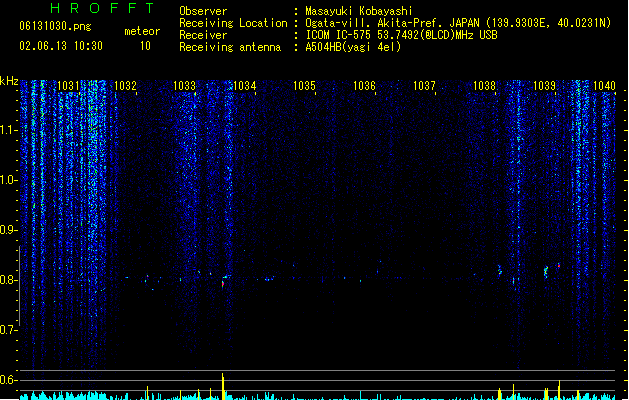629x400 pixels.
Task: Click the 1037 time marker
Action: [424, 86]
